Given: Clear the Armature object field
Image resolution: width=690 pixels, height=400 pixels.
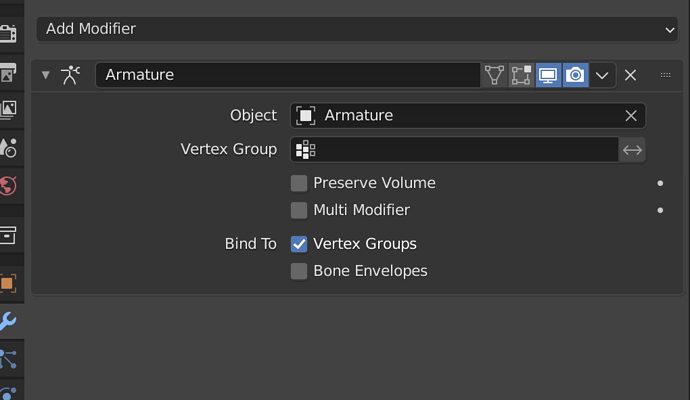Looking at the screenshot, I should [x=631, y=116].
